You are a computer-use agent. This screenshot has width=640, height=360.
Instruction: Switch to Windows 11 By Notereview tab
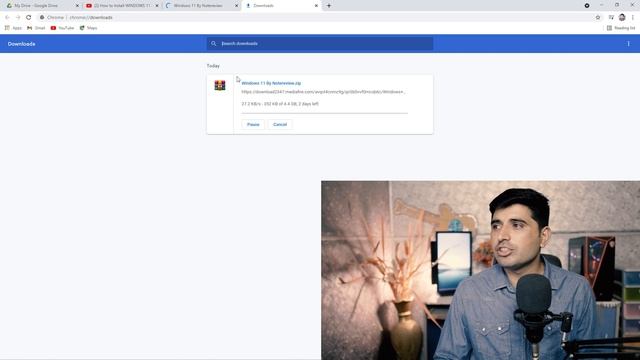pos(201,6)
